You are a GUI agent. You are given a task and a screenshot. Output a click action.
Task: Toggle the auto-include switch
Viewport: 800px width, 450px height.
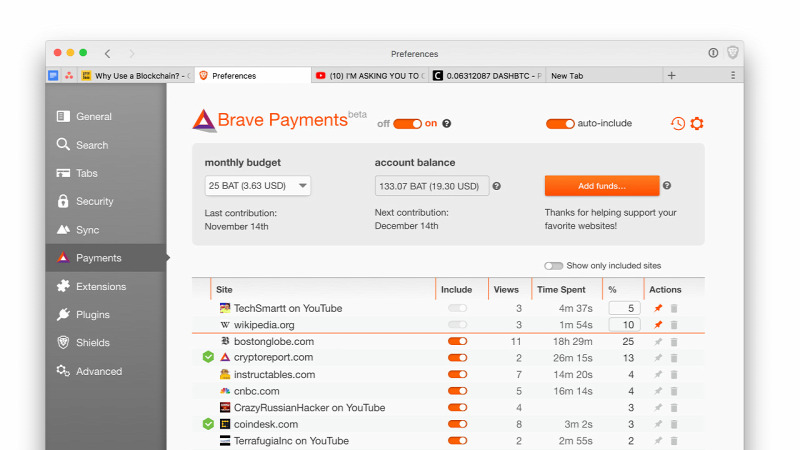560,123
